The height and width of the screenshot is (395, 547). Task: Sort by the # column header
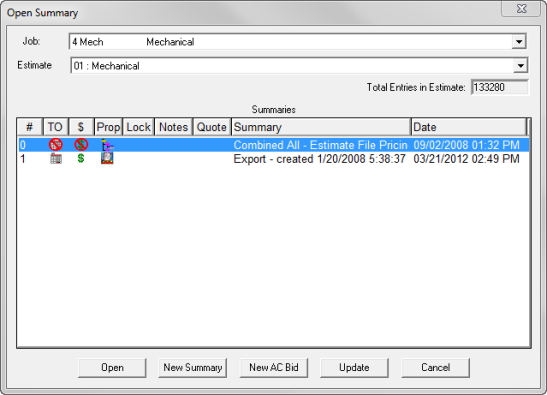30,127
